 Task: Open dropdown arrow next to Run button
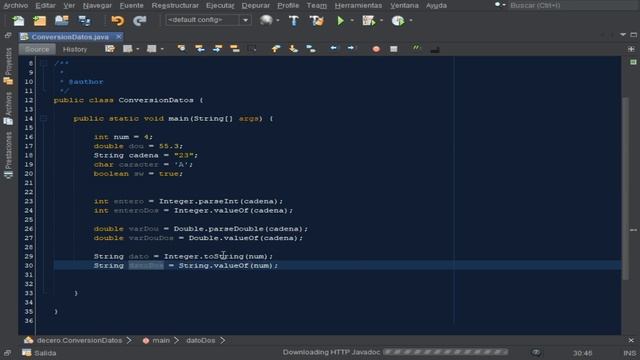[x=352, y=20]
